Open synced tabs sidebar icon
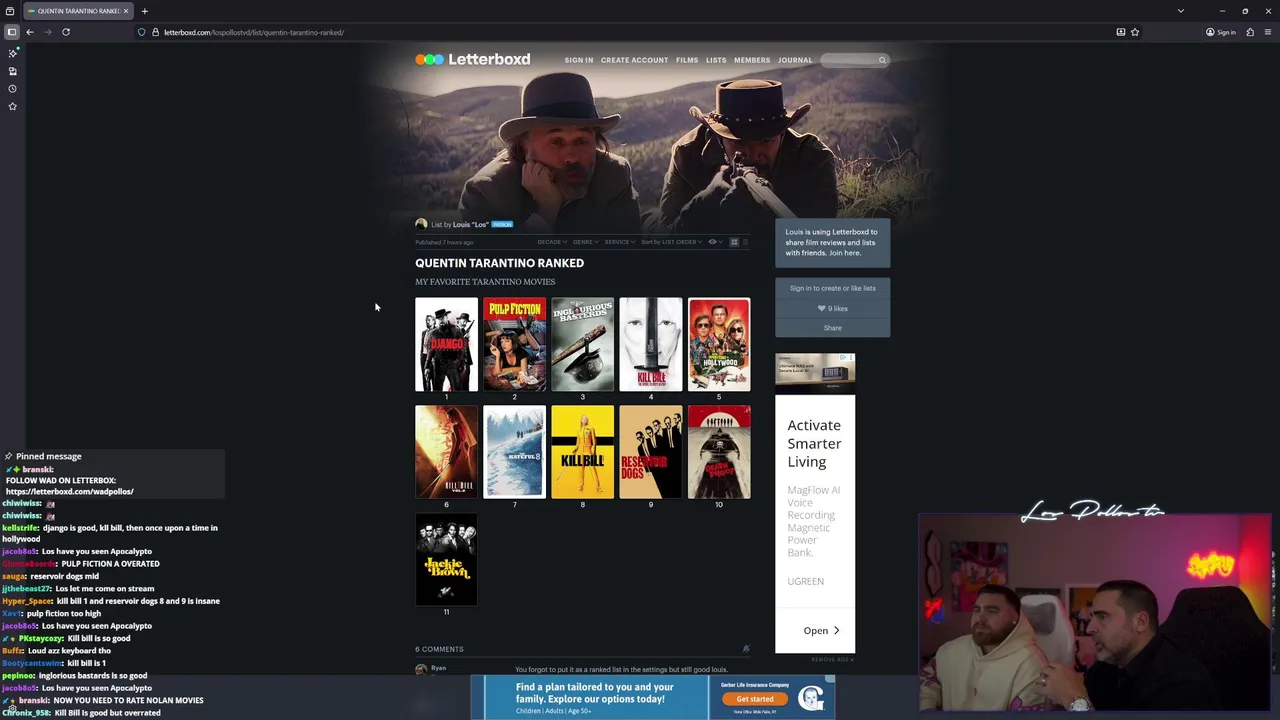The width and height of the screenshot is (1280, 720). point(12,71)
